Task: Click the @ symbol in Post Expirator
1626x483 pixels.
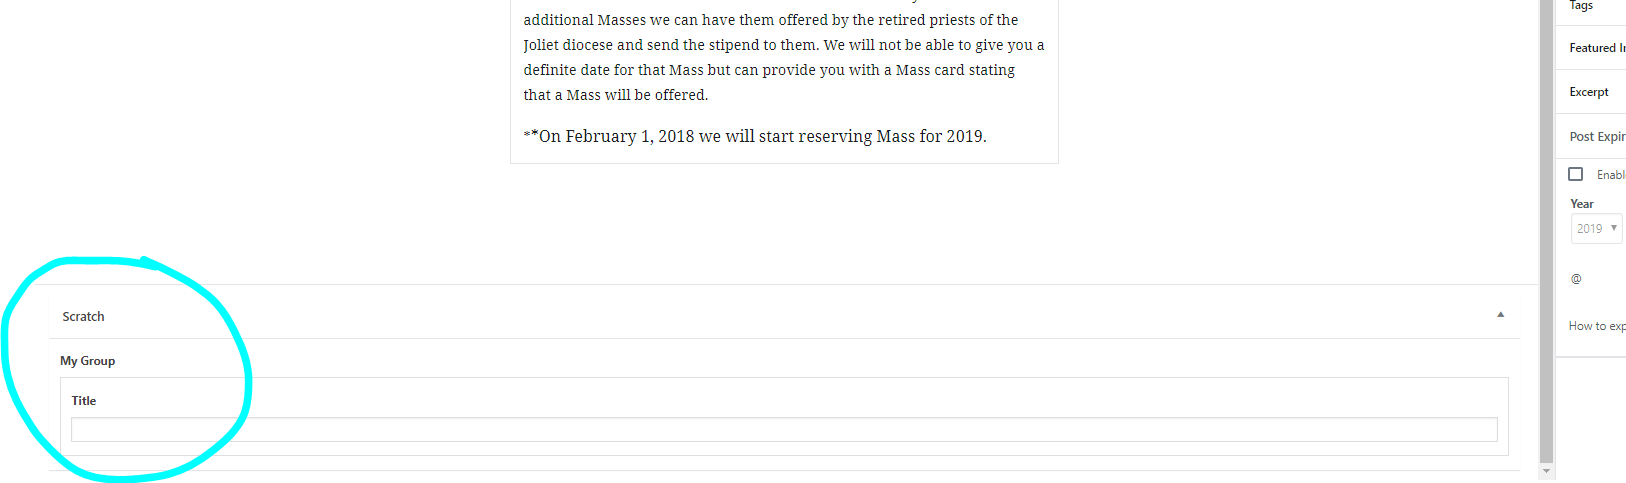Action: tap(1576, 279)
